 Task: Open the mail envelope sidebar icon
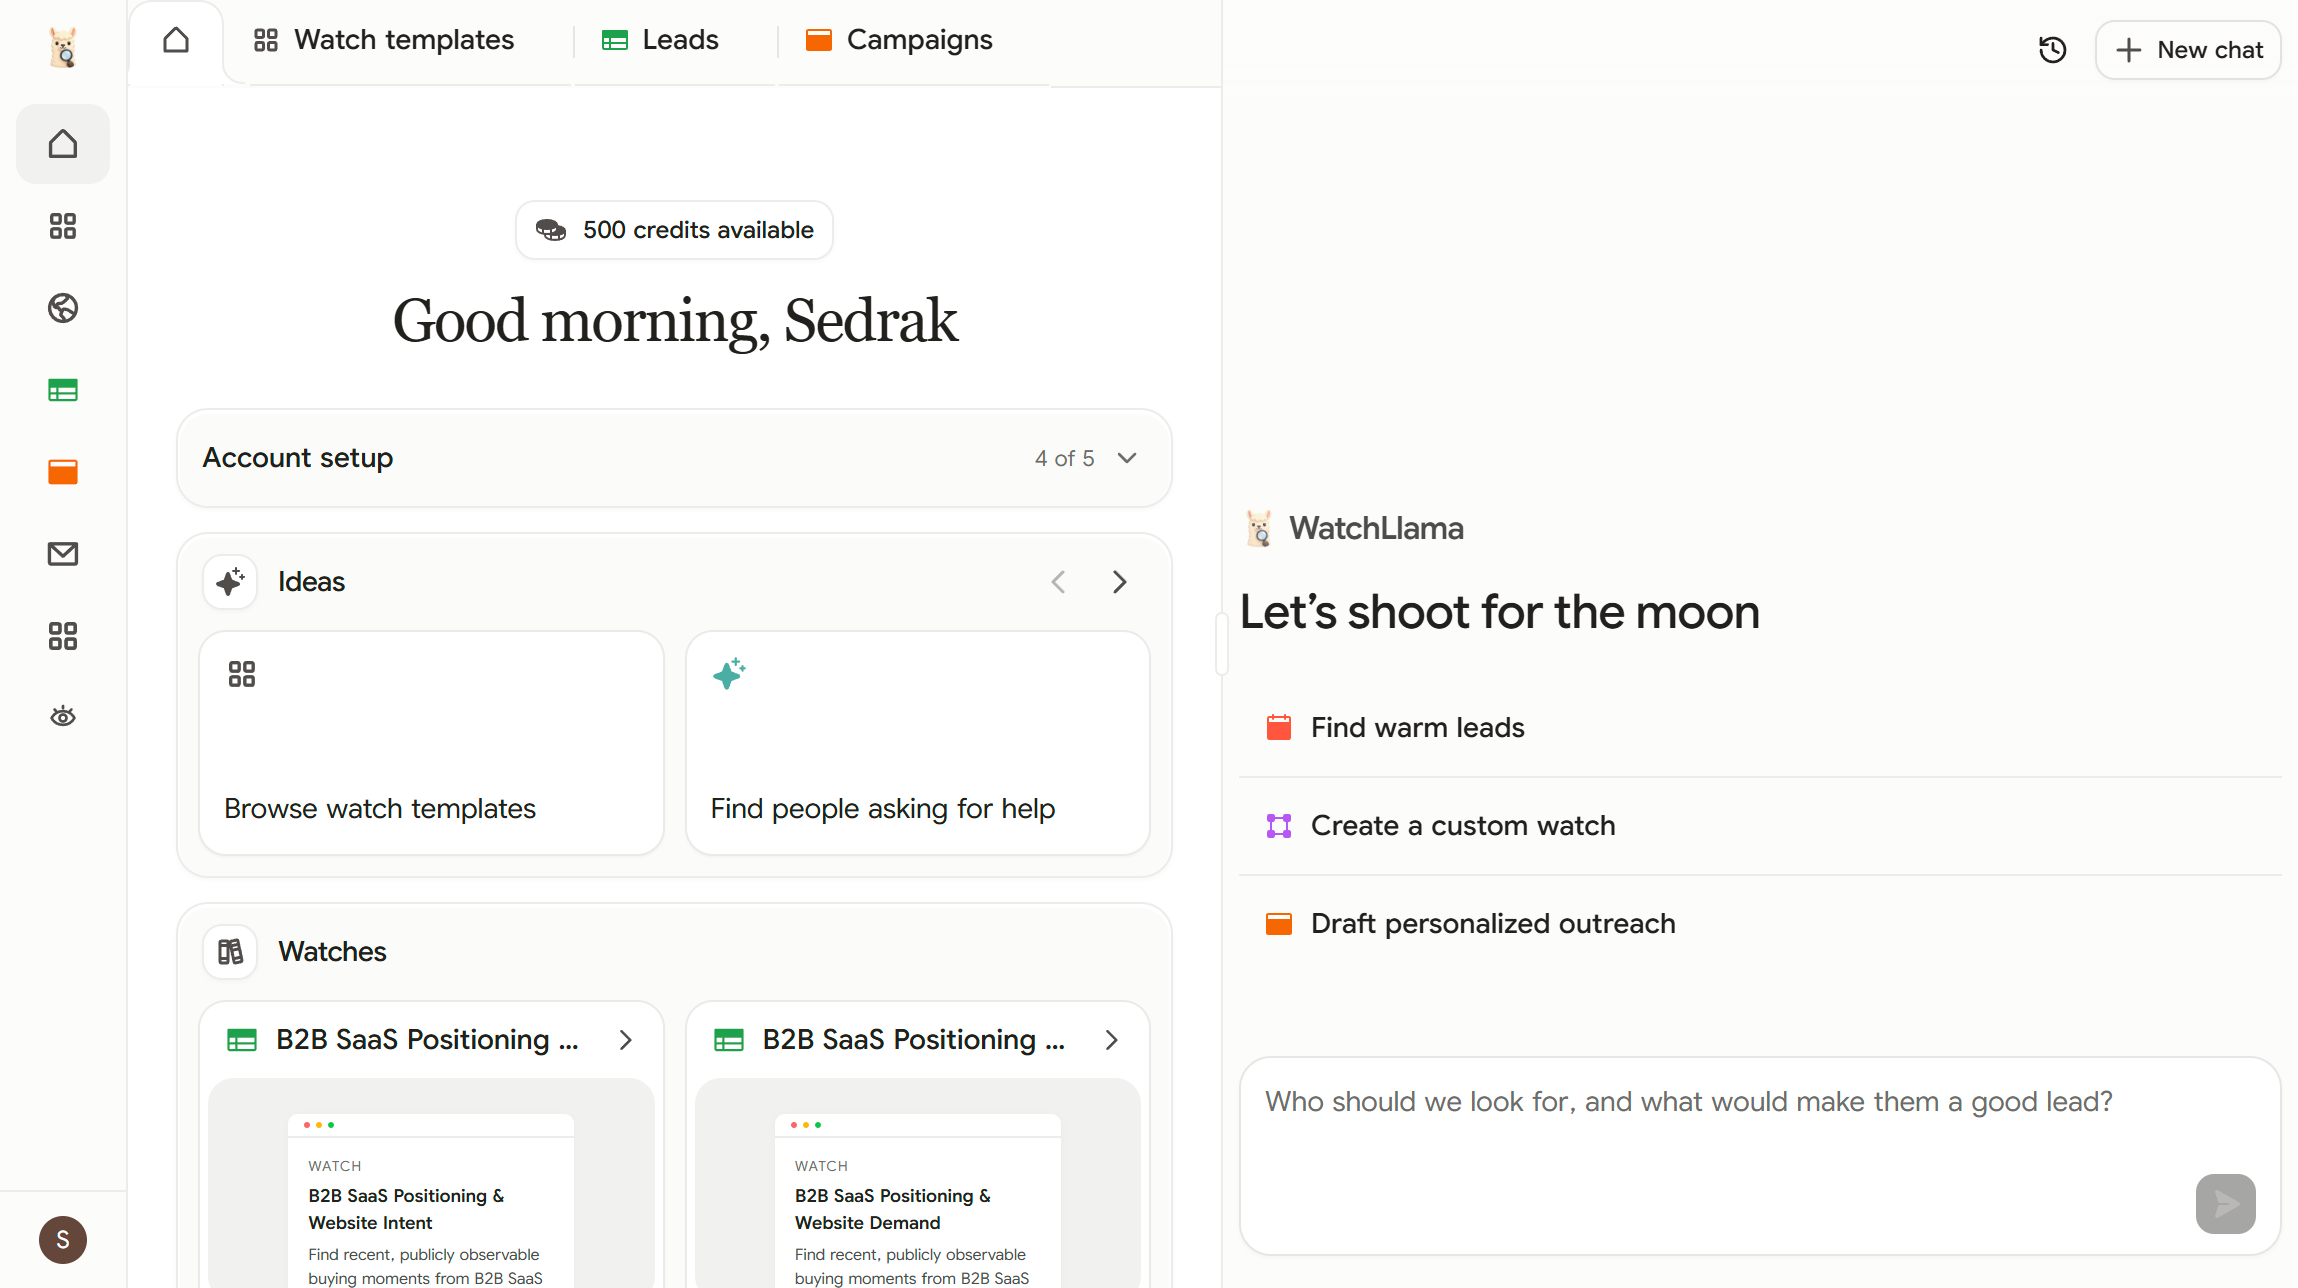tap(63, 554)
